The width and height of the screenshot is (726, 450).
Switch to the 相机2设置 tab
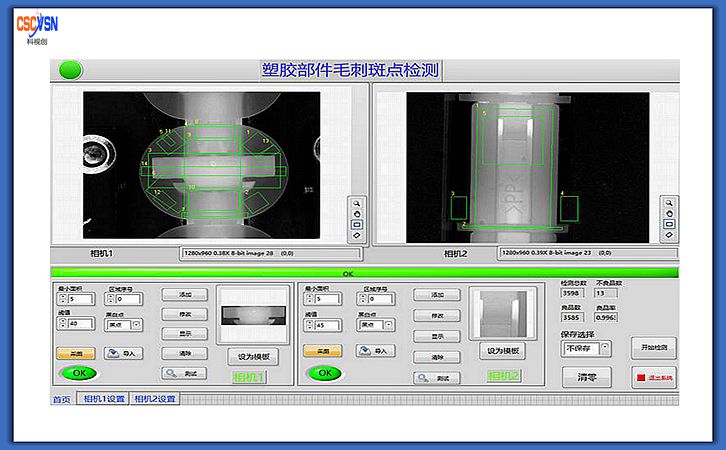coord(156,399)
